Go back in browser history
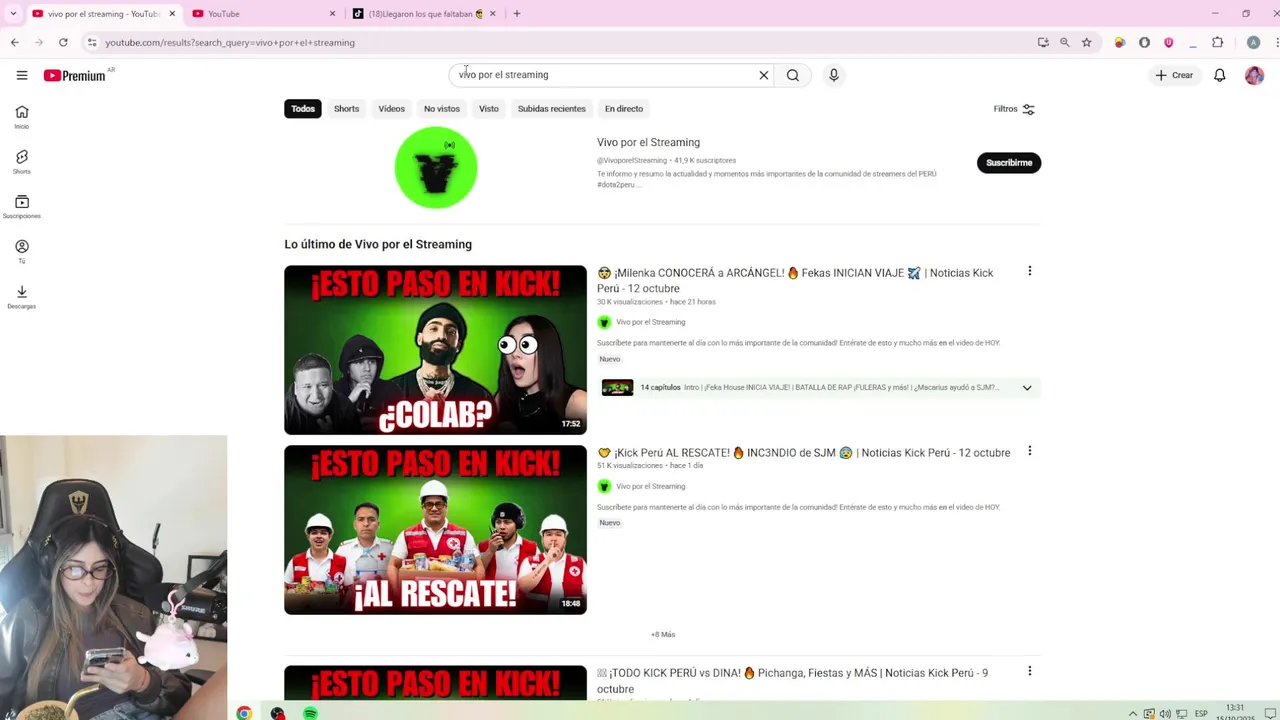Screen dimensions: 1280x720 (x=14, y=42)
